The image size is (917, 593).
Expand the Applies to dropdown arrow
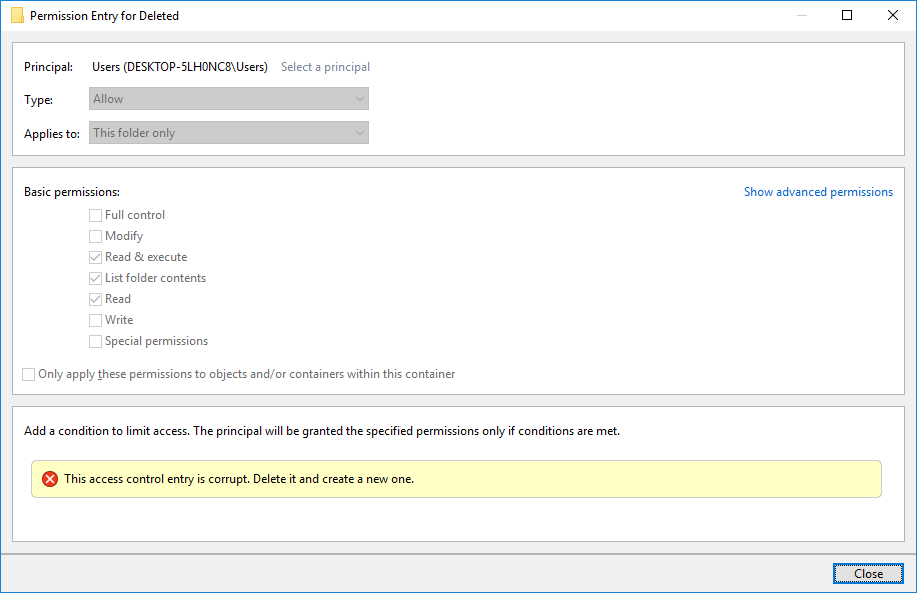pos(360,133)
